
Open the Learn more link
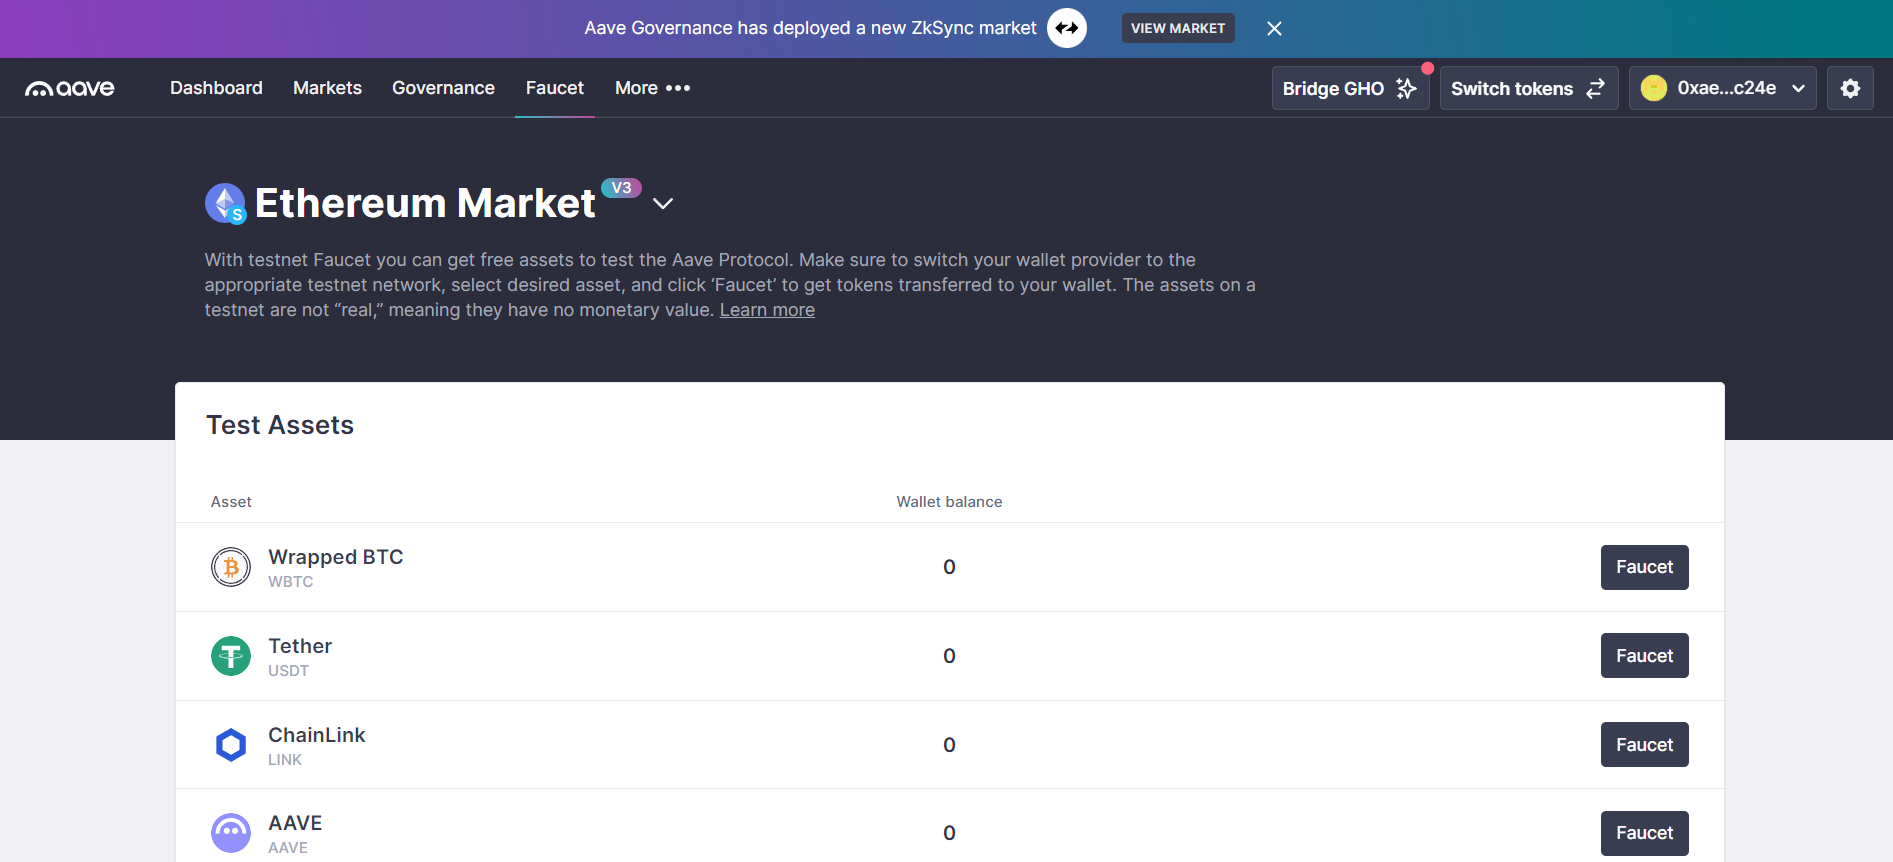[767, 310]
